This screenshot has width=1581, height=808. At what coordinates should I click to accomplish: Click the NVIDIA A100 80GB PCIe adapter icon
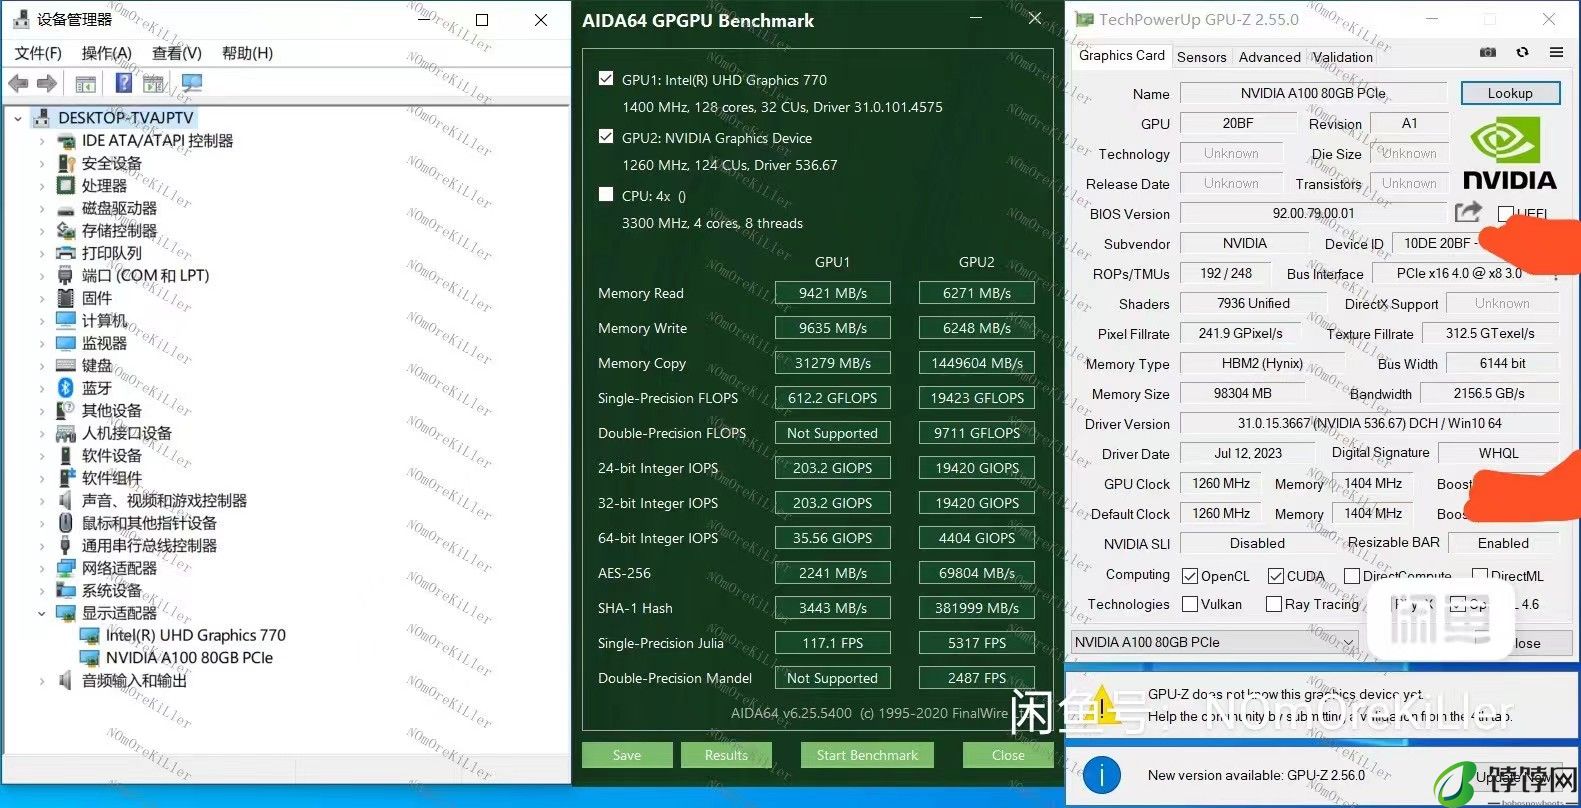(x=91, y=658)
